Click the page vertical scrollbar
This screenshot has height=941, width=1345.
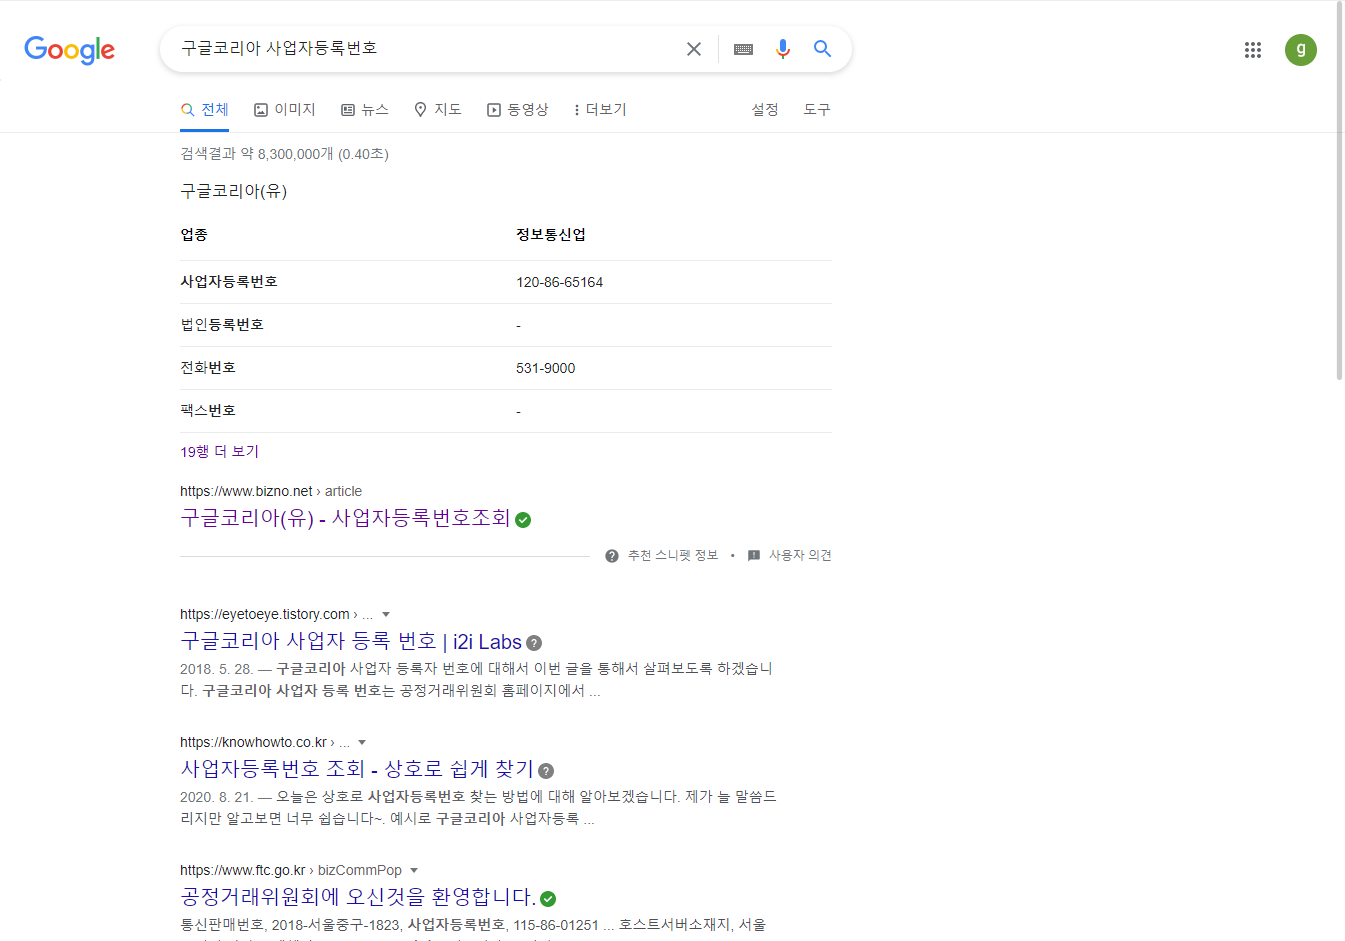(x=1339, y=190)
